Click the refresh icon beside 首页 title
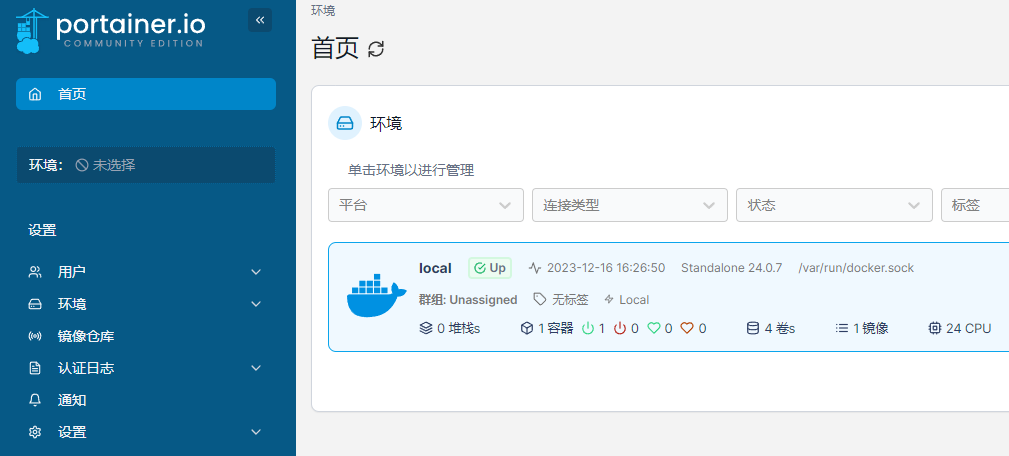 coord(376,49)
